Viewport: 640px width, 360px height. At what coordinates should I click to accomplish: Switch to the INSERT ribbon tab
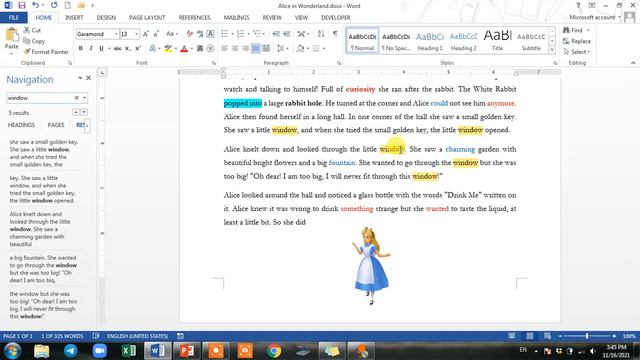[x=74, y=18]
